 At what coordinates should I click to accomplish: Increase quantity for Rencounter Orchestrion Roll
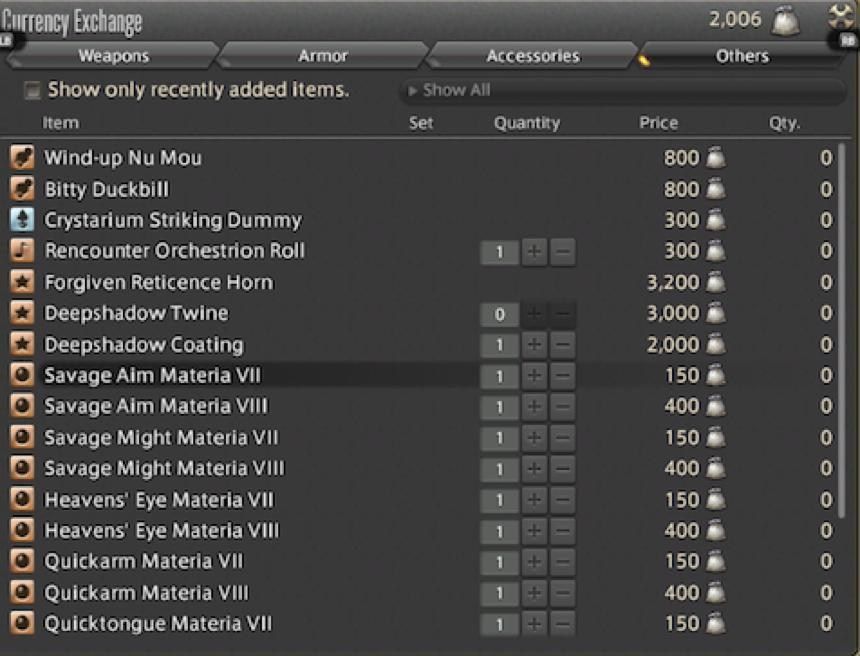click(534, 252)
